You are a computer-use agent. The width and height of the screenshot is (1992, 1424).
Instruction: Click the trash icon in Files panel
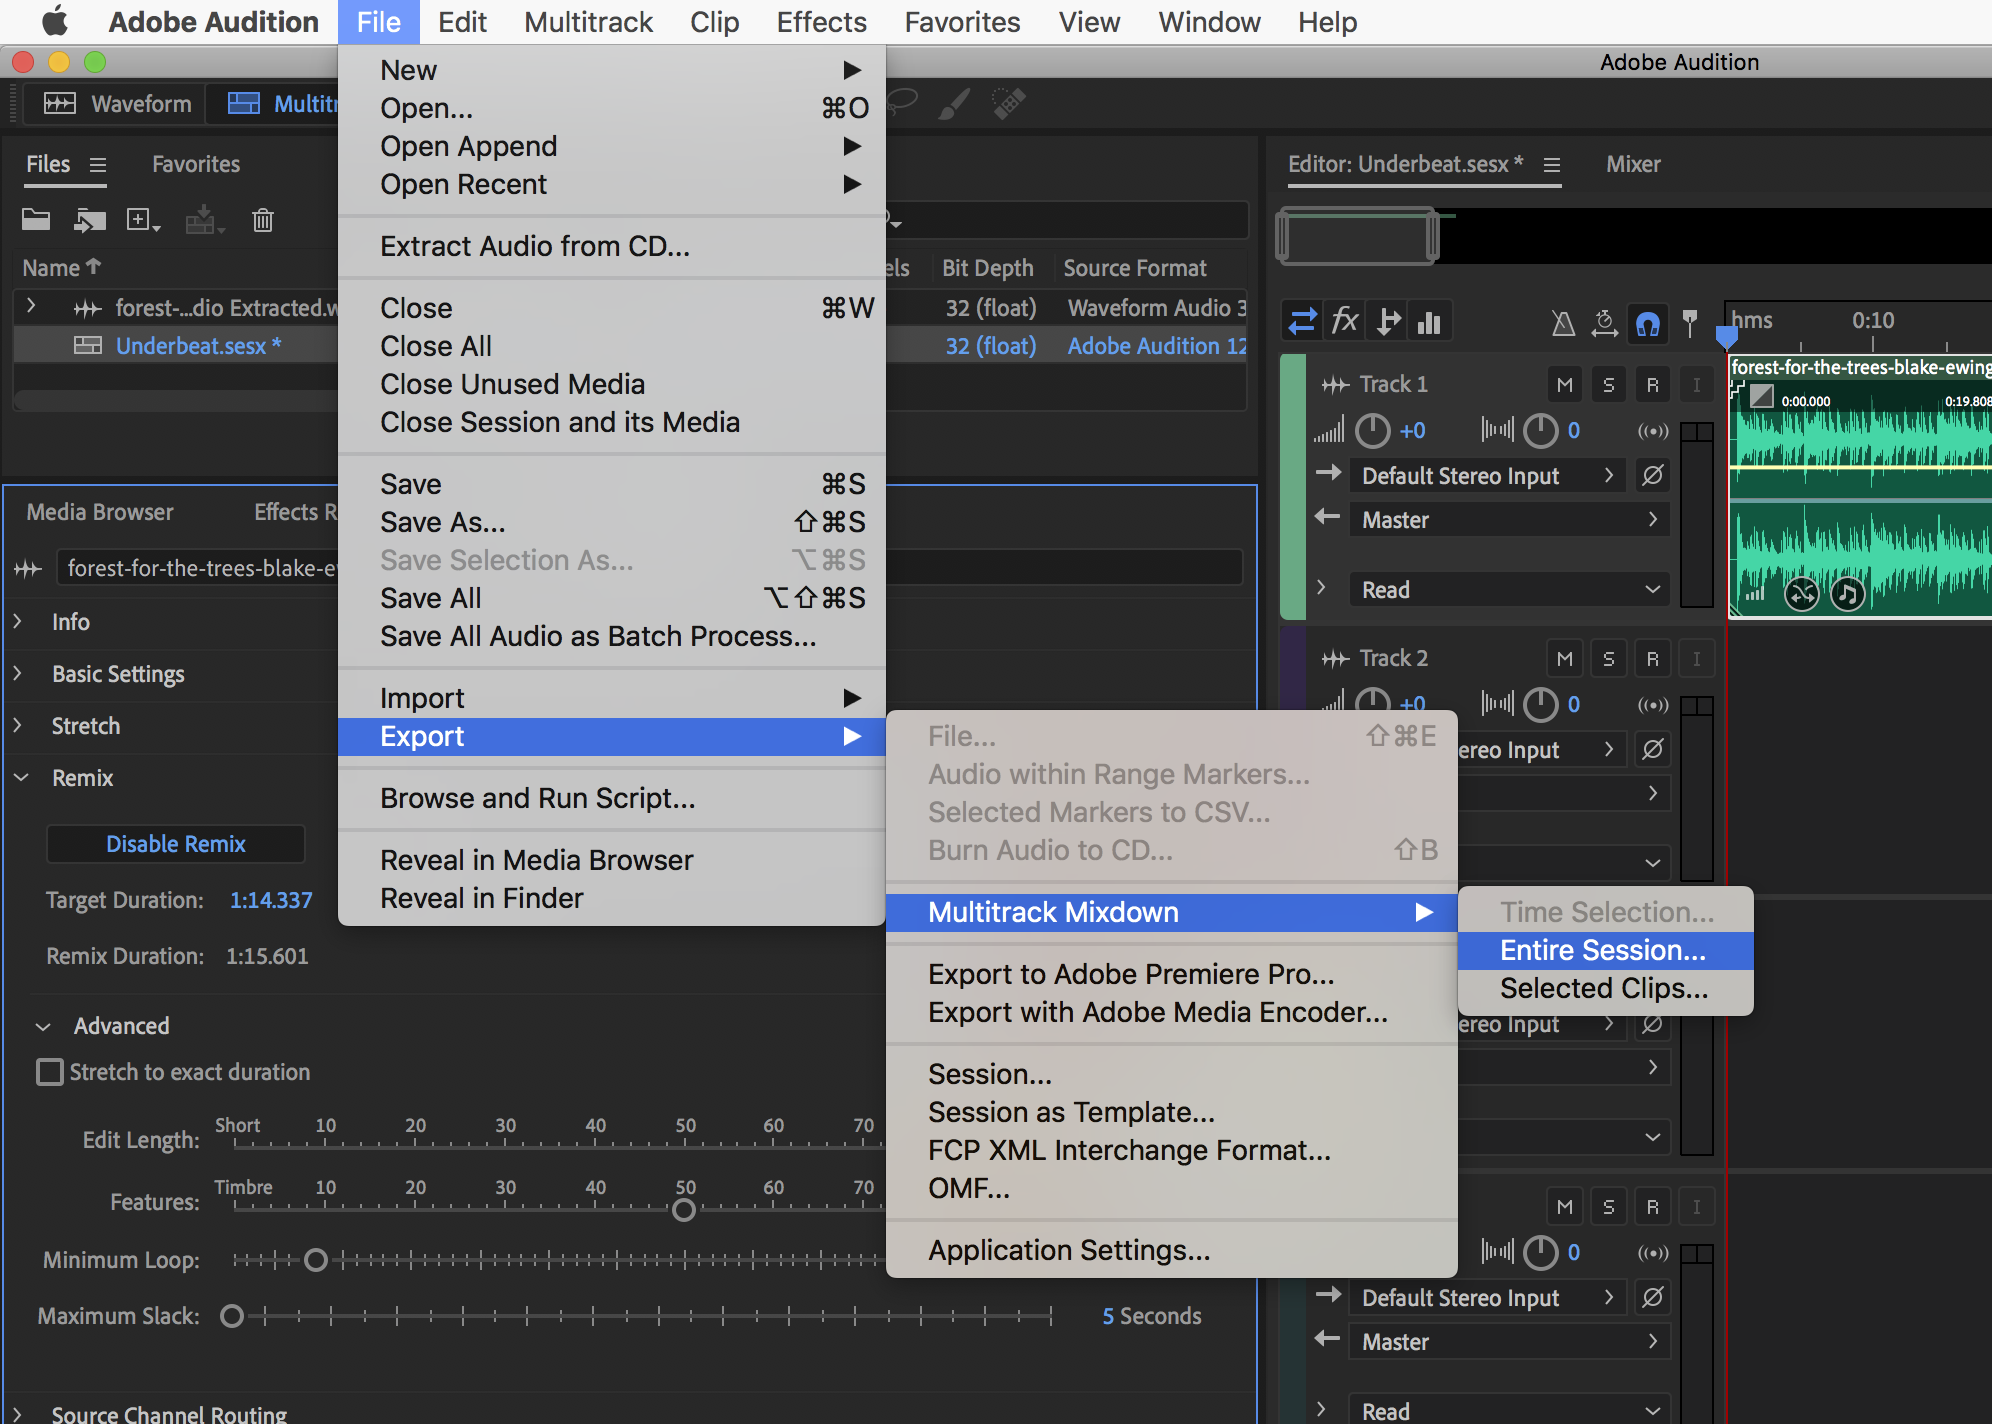[x=262, y=220]
